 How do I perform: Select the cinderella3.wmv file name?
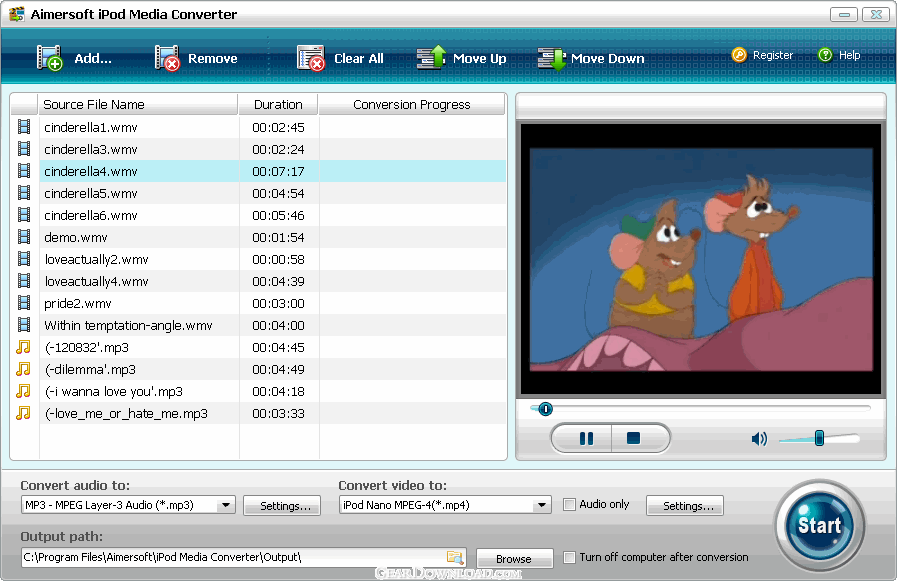click(91, 149)
